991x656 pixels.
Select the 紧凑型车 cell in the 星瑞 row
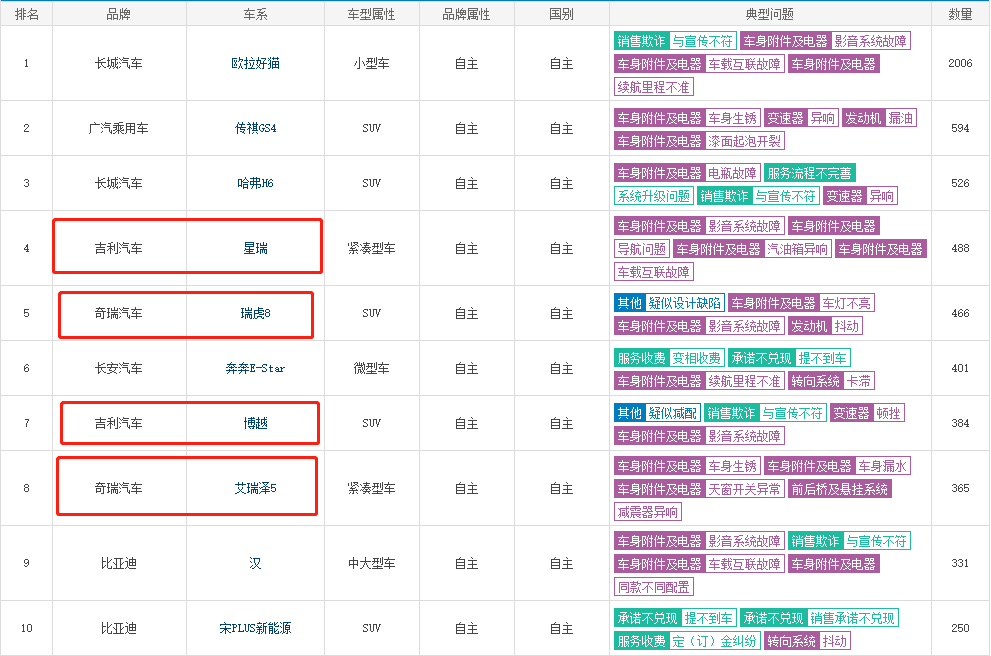pos(372,248)
